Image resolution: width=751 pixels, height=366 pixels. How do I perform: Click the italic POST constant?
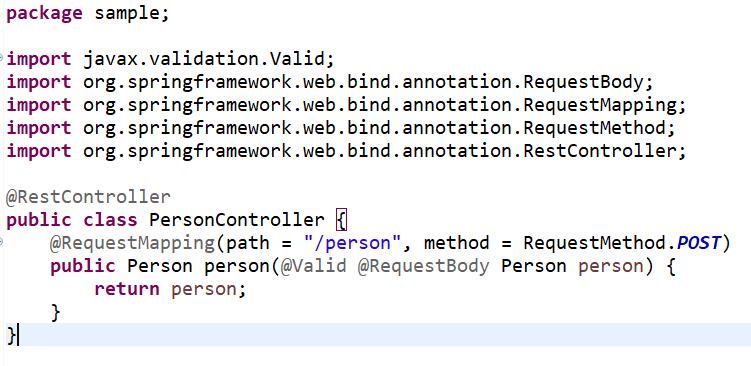click(698, 243)
